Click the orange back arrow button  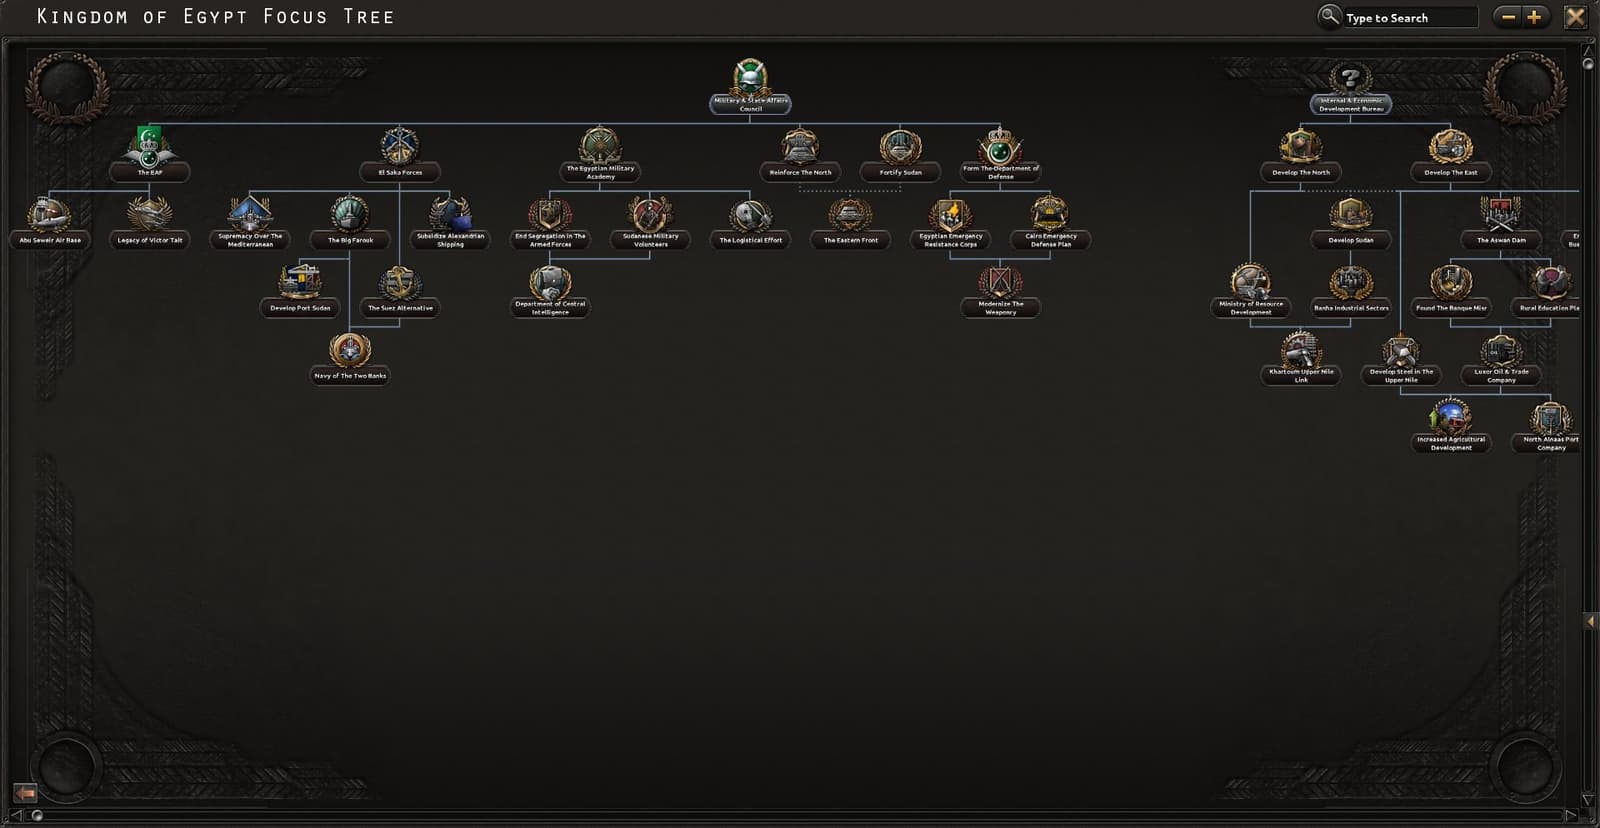pyautogui.click(x=25, y=793)
